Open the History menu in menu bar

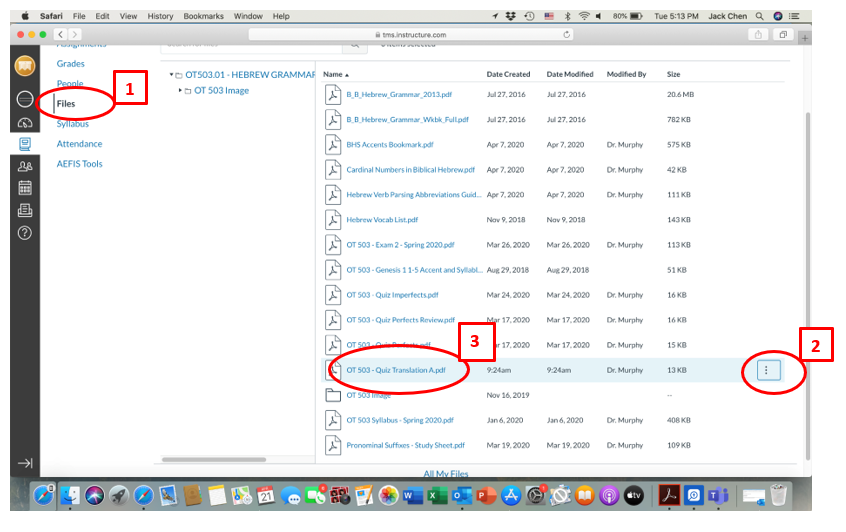[x=160, y=17]
